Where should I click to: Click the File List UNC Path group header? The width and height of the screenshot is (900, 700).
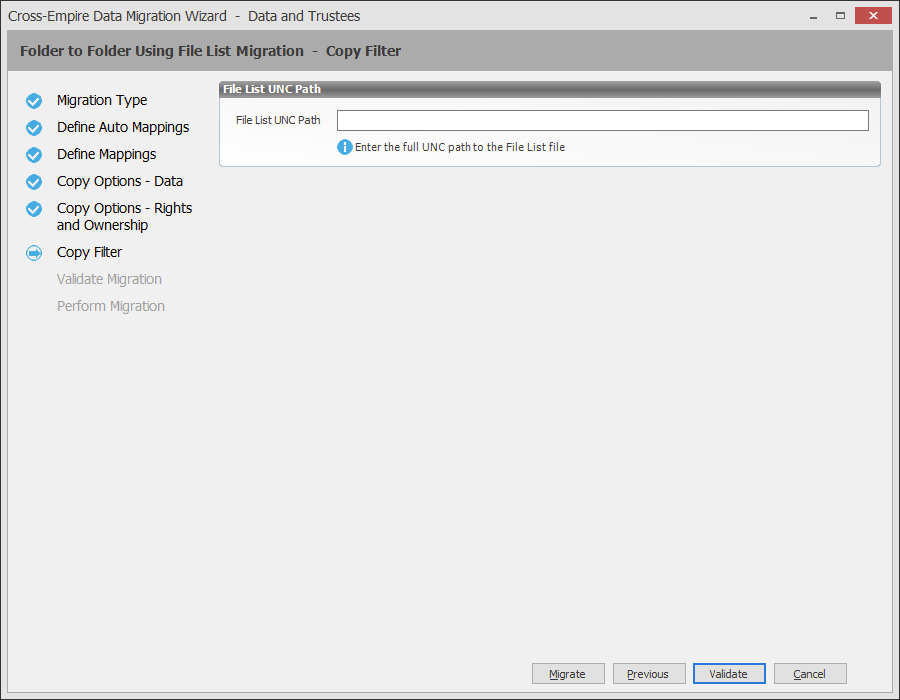[x=549, y=90]
